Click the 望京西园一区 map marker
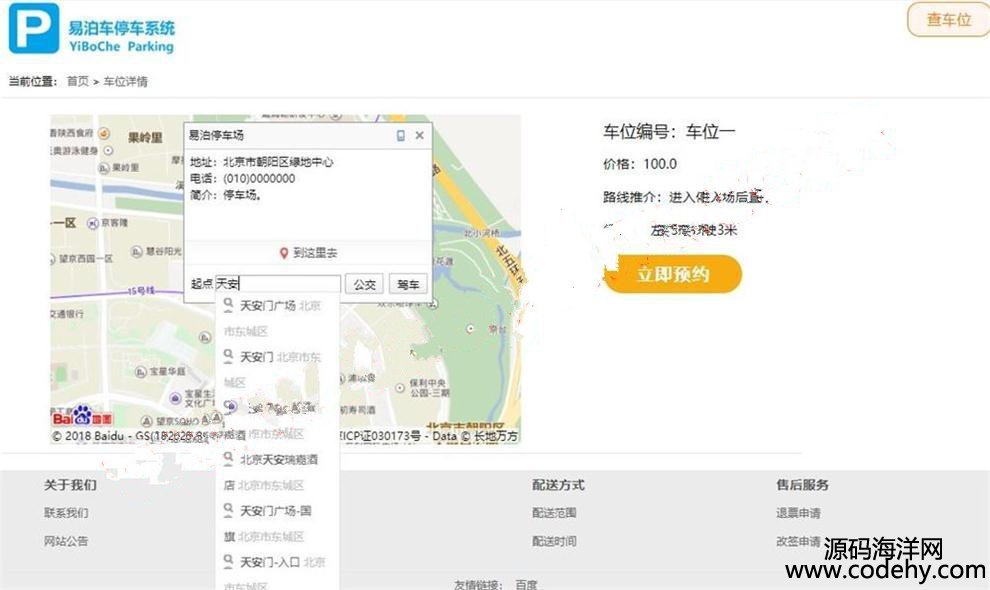 [53, 259]
